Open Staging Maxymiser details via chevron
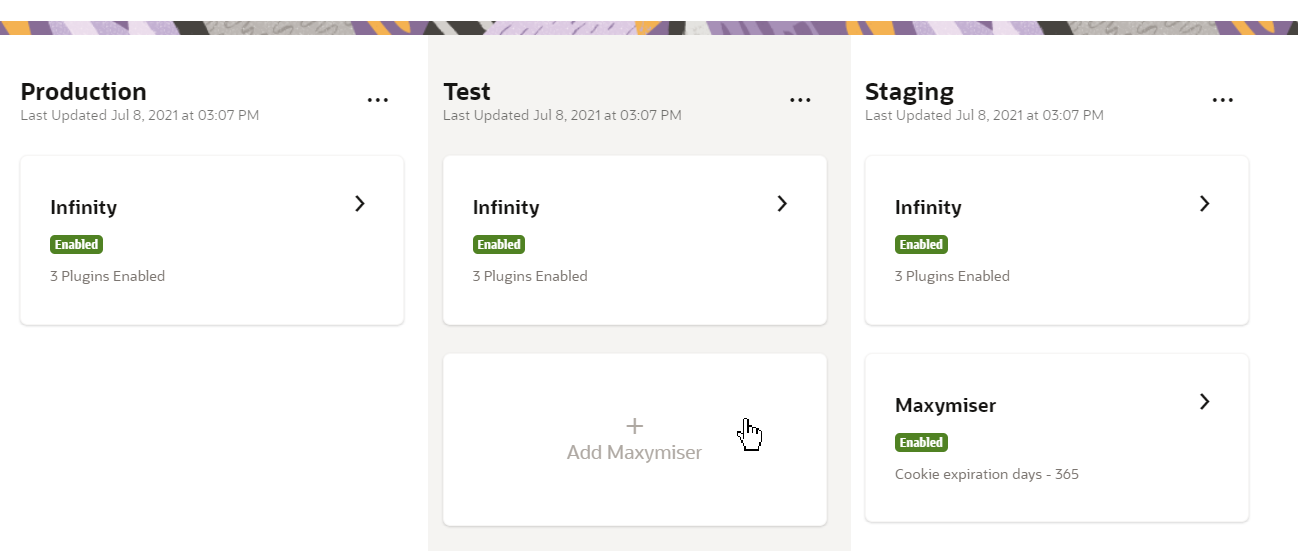 point(1204,402)
